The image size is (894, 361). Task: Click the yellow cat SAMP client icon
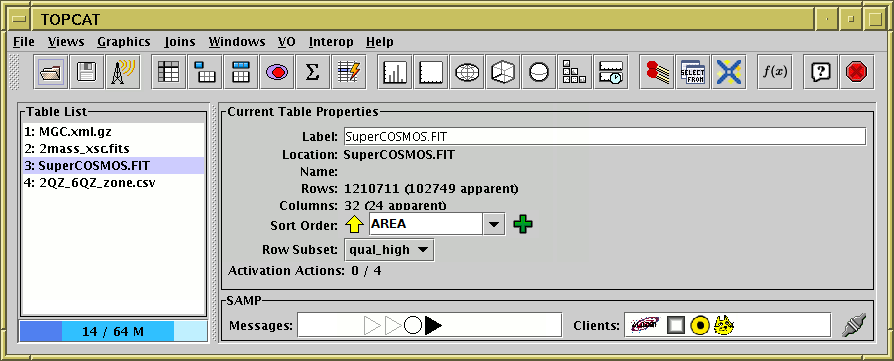tap(724, 325)
